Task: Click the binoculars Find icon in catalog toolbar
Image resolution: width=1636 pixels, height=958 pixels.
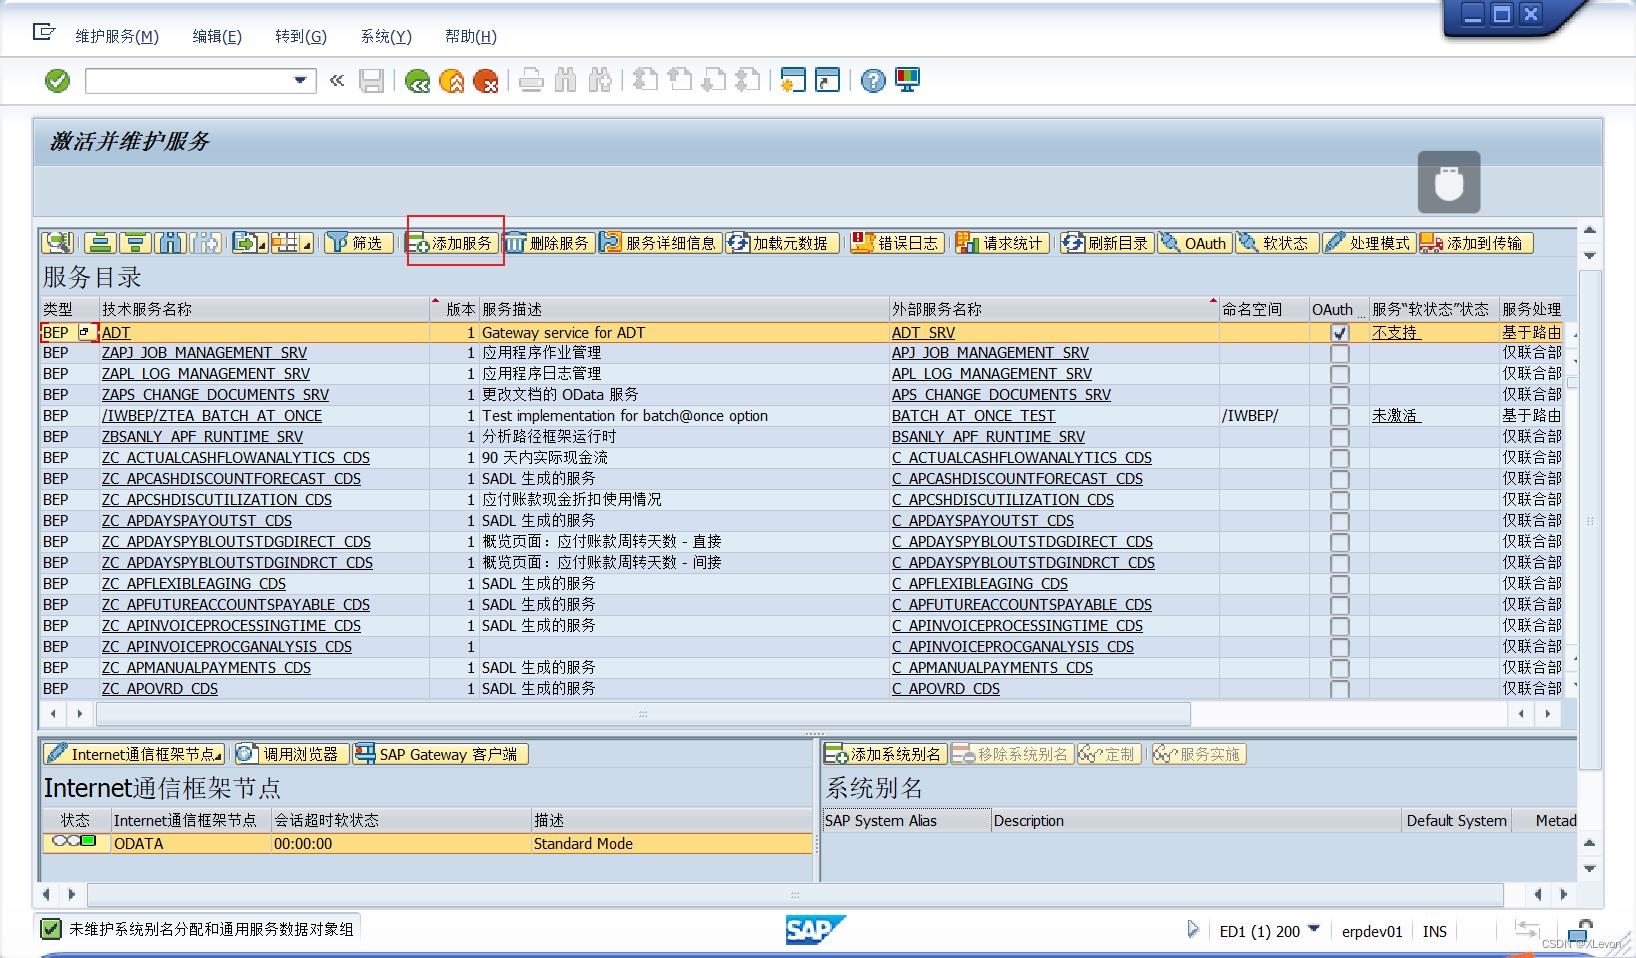Action: click(171, 242)
